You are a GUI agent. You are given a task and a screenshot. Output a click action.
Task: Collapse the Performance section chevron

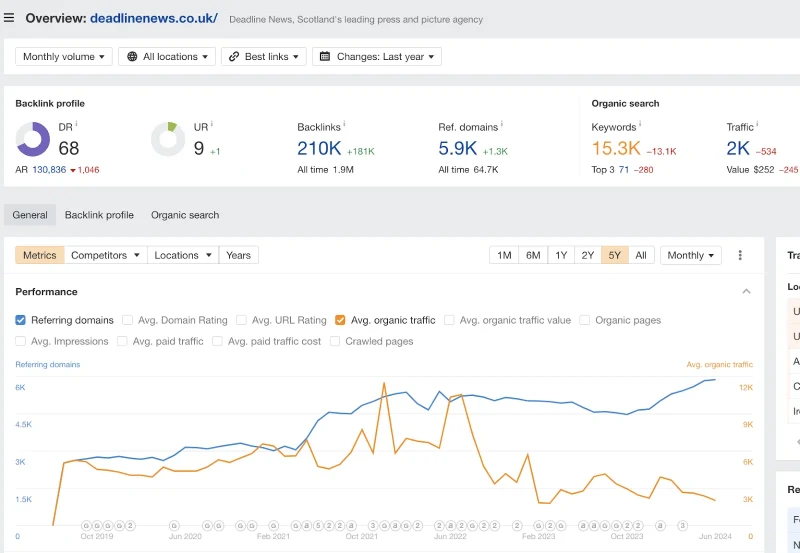(x=746, y=291)
